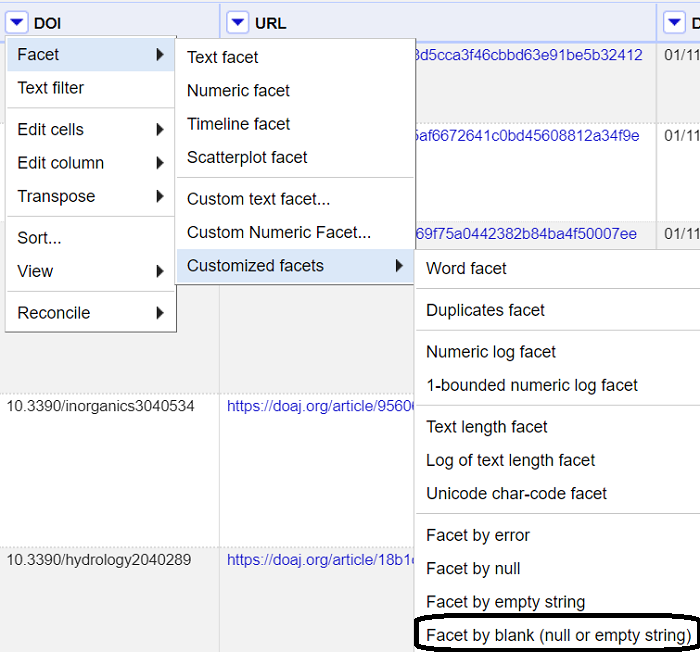The image size is (700, 652).
Task: Choose Facet by null option
Action: (x=473, y=568)
